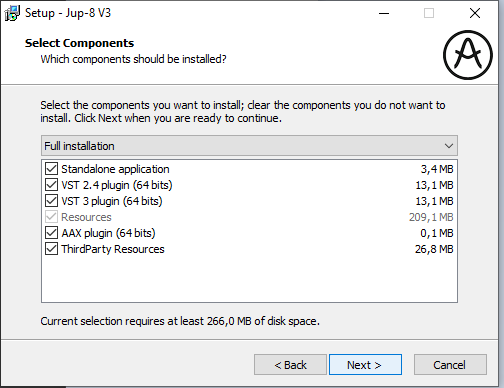This screenshot has width=504, height=388.
Task: Click the setup installer icon in title bar
Action: click(12, 13)
